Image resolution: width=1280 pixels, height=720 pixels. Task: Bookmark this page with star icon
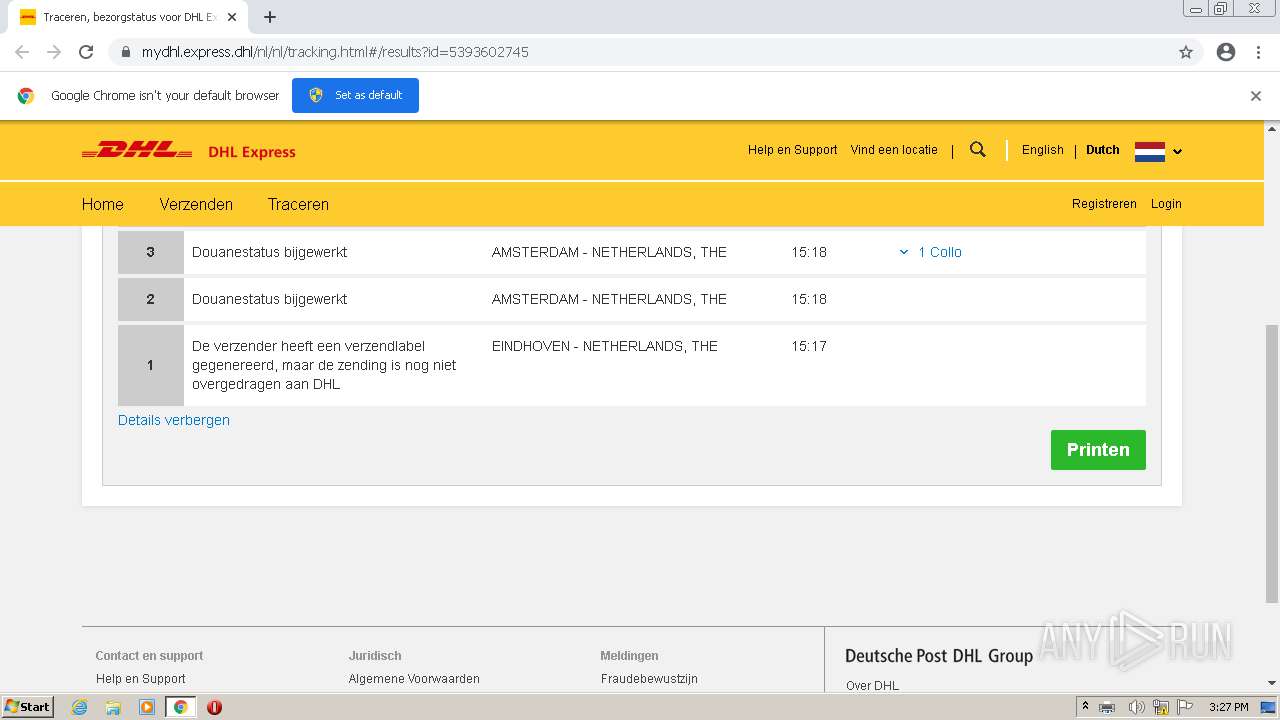pyautogui.click(x=1186, y=52)
